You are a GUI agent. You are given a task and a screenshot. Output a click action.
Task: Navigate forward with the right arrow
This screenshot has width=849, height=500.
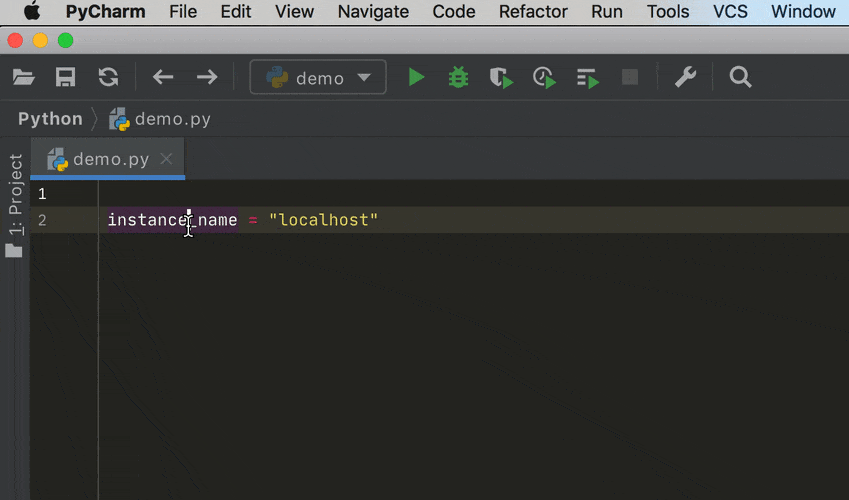click(207, 78)
